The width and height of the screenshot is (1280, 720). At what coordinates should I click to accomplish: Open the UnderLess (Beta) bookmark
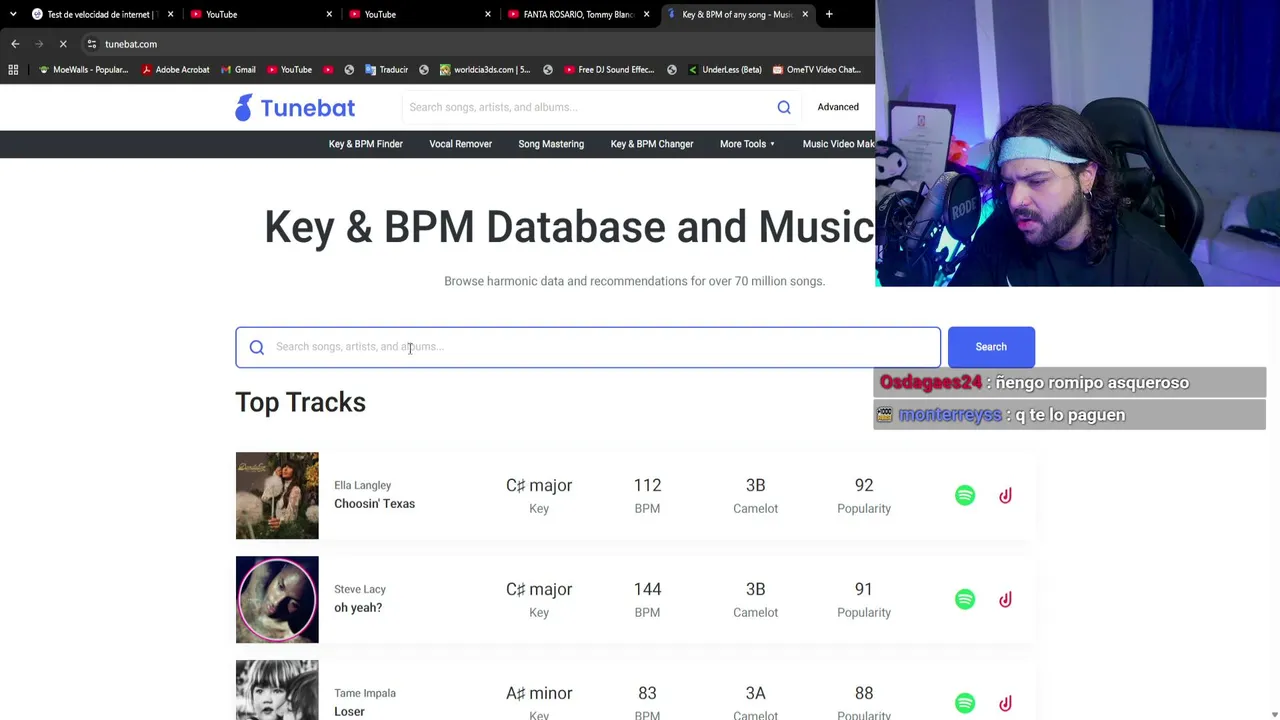click(x=724, y=70)
